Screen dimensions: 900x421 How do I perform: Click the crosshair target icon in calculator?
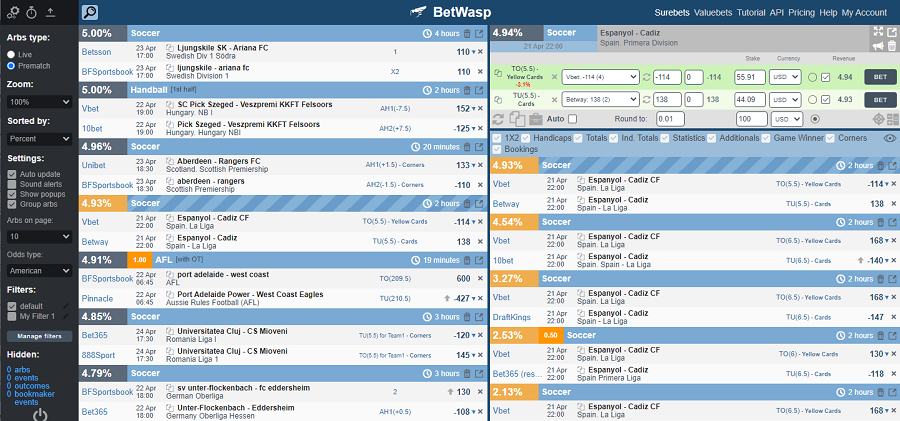pyautogui.click(x=878, y=119)
